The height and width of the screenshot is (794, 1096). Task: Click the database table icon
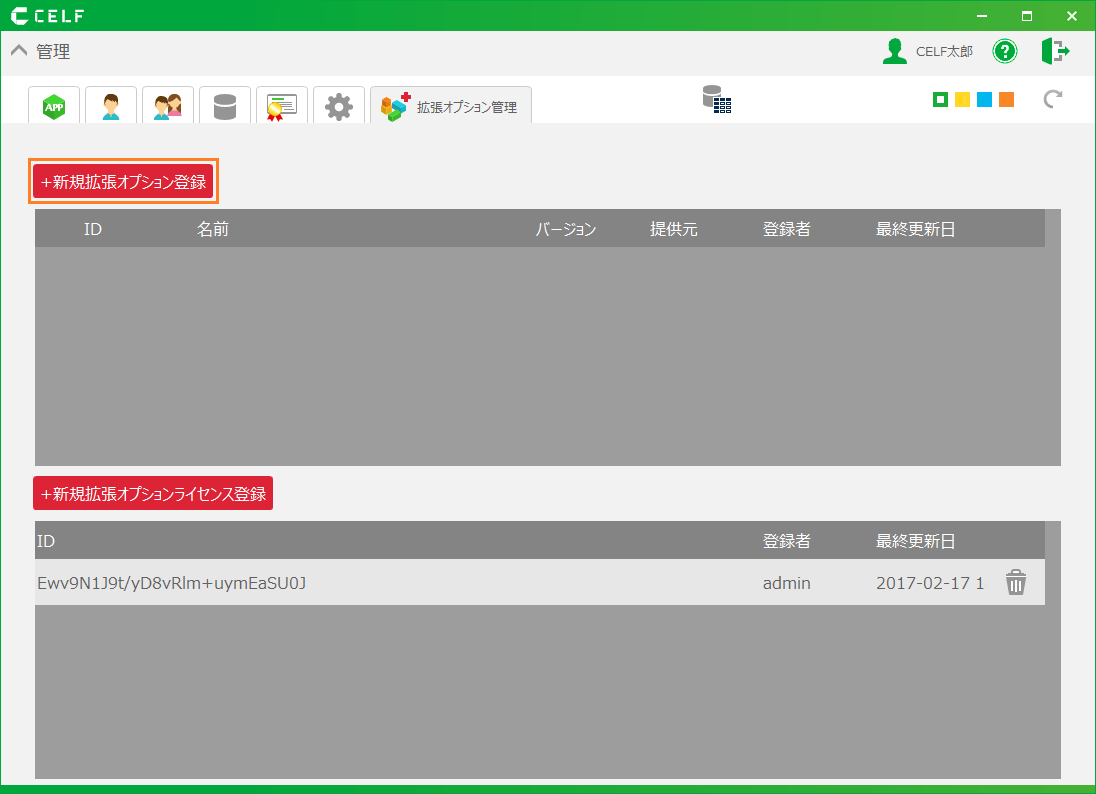(x=716, y=99)
